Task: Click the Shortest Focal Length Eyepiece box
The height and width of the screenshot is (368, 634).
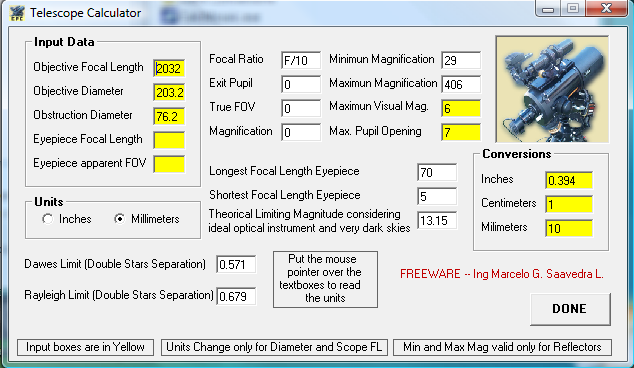Action: pos(437,197)
